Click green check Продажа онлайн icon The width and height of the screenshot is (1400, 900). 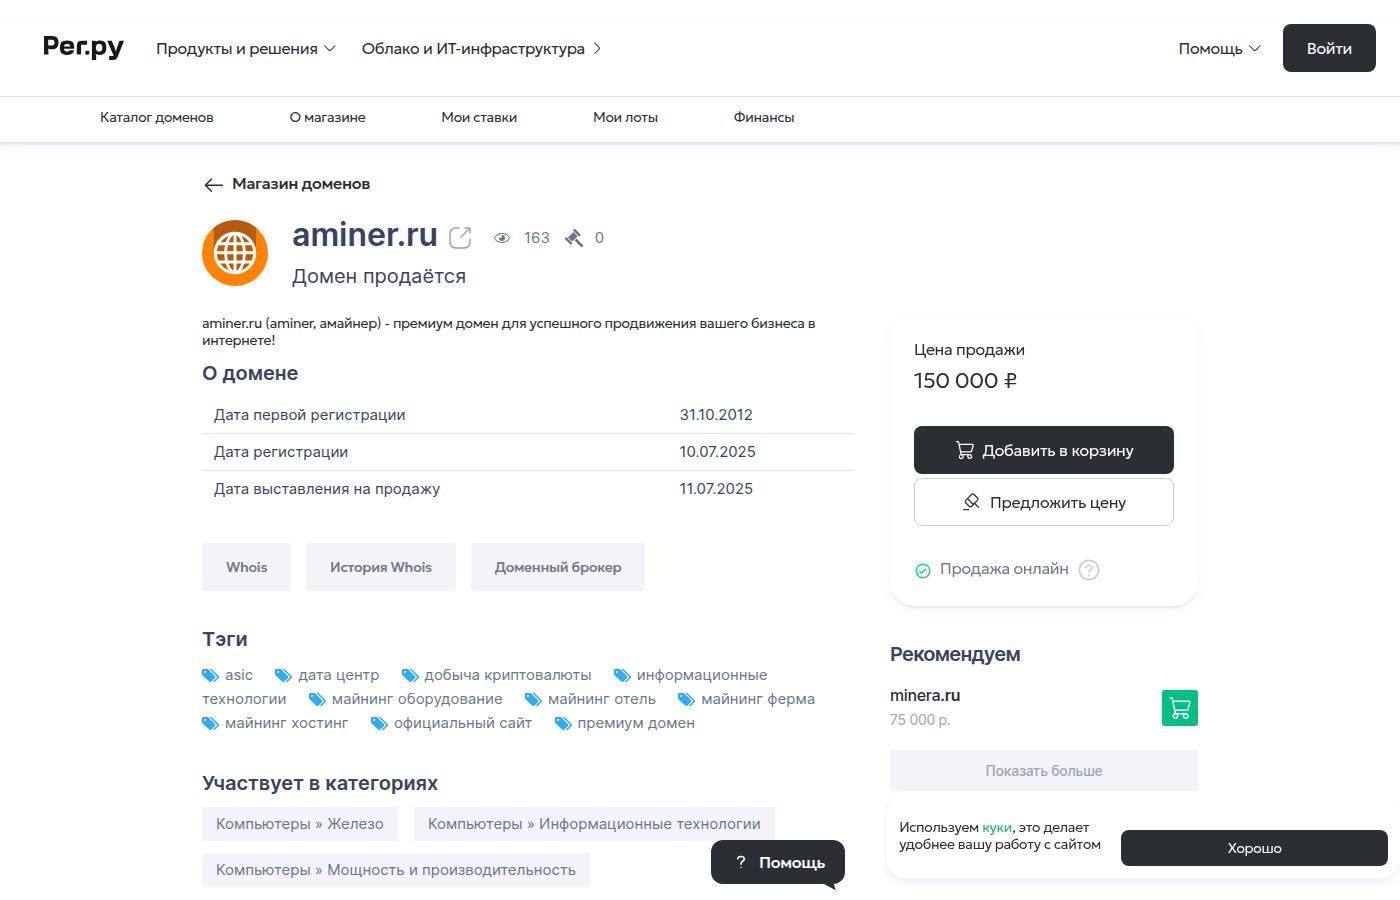pyautogui.click(x=923, y=570)
